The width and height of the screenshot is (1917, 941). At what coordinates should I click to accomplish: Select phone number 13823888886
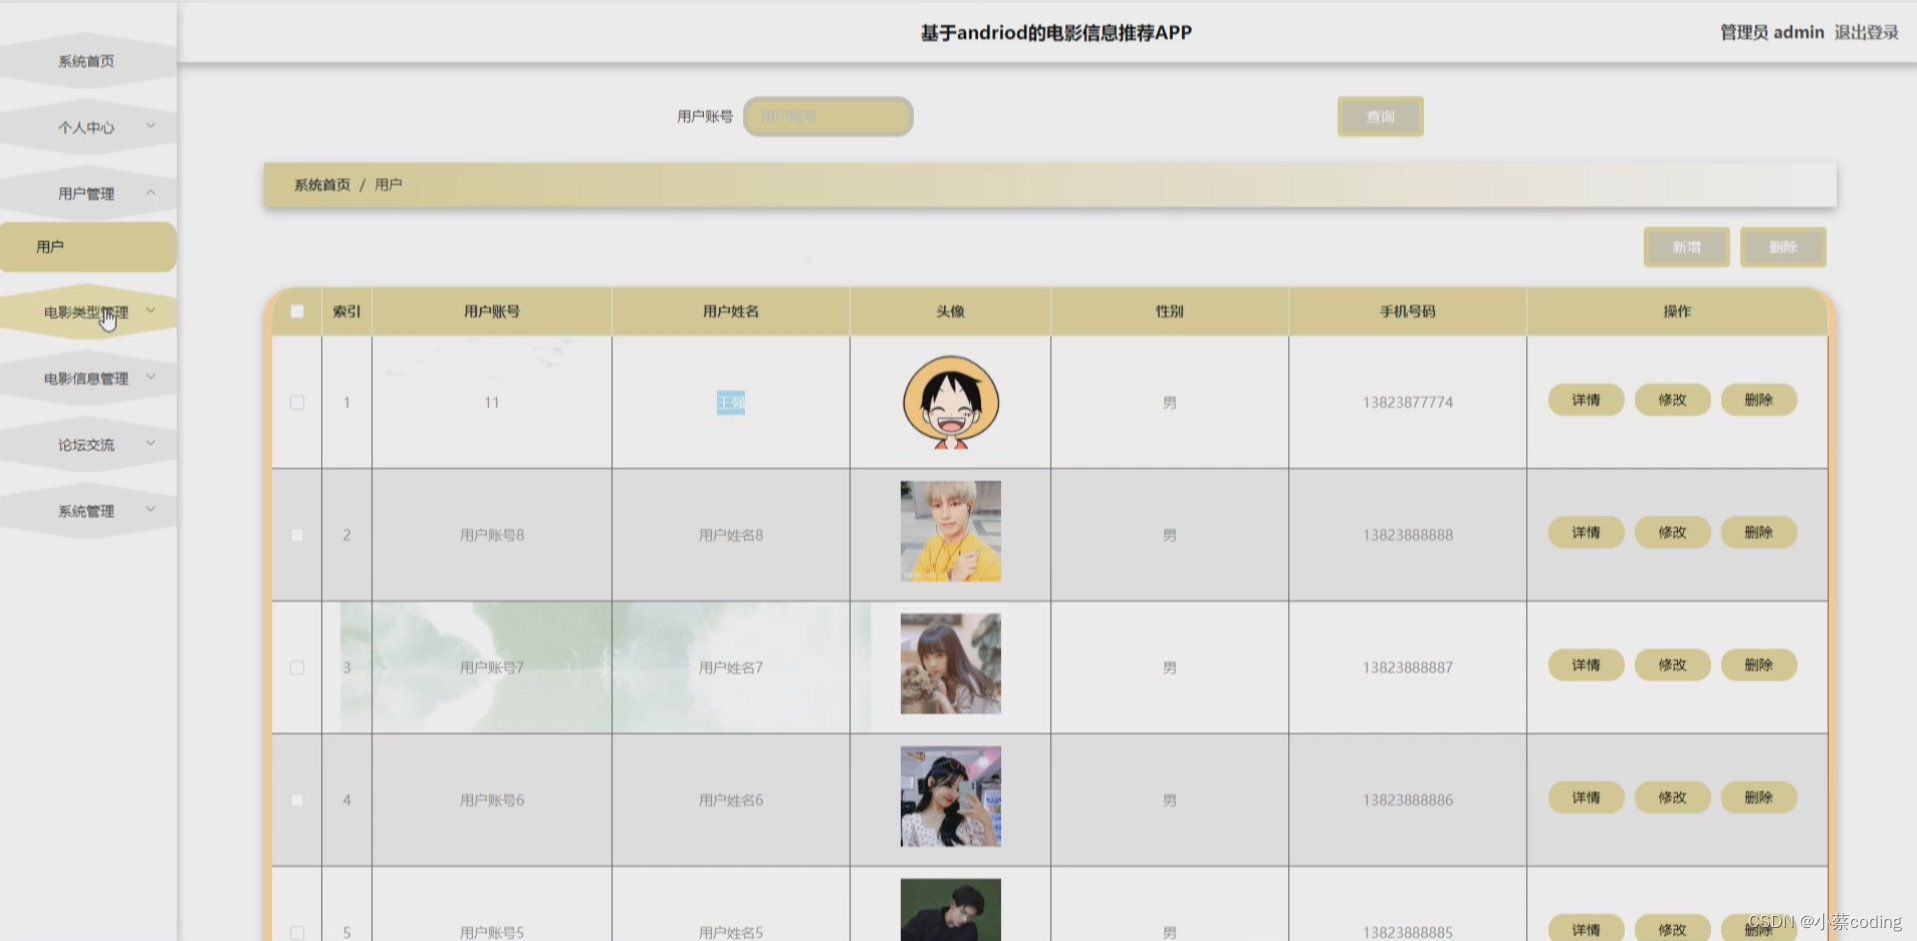point(1407,800)
